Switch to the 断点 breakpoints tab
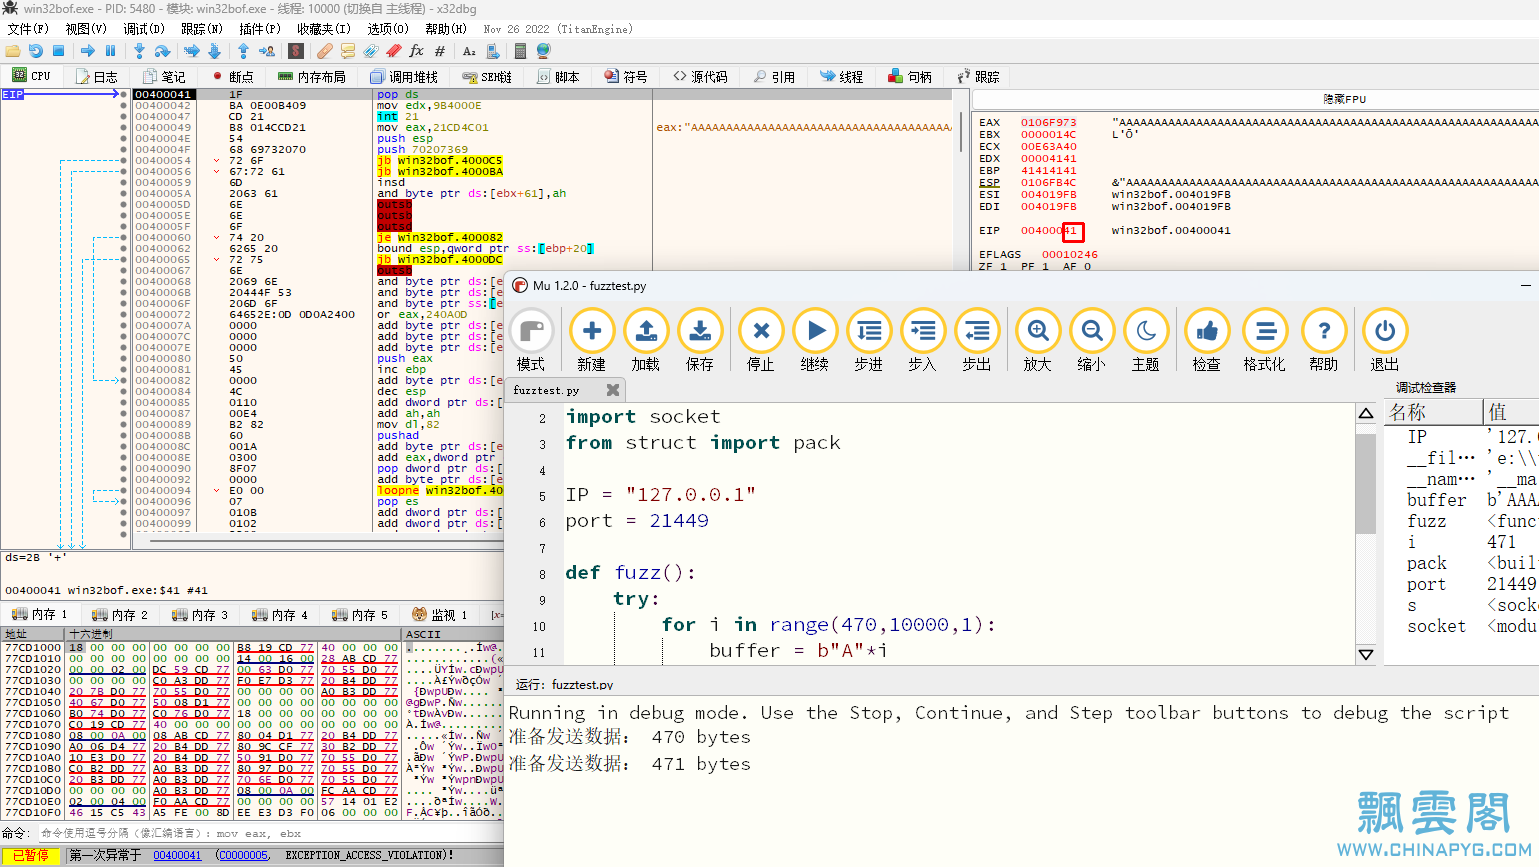The width and height of the screenshot is (1539, 867). point(233,76)
